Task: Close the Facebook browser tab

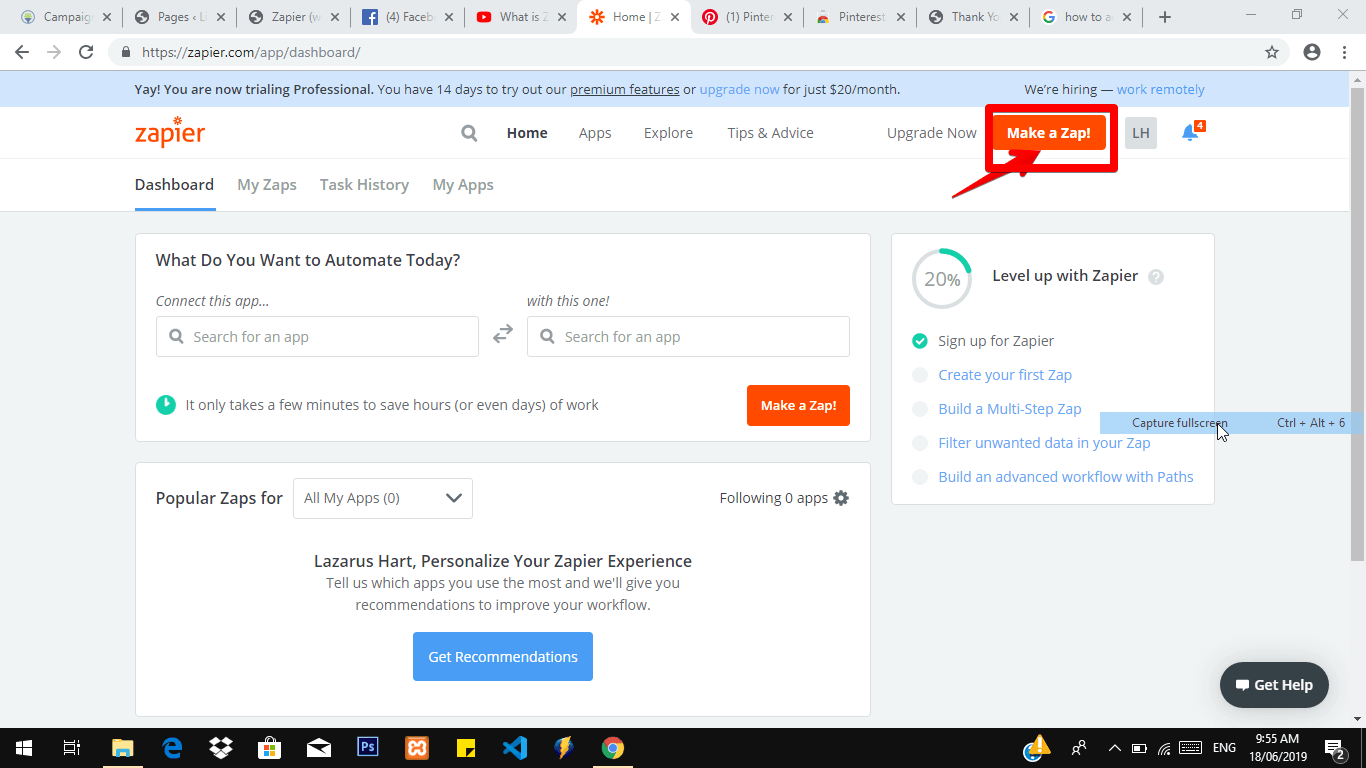Action: click(448, 17)
